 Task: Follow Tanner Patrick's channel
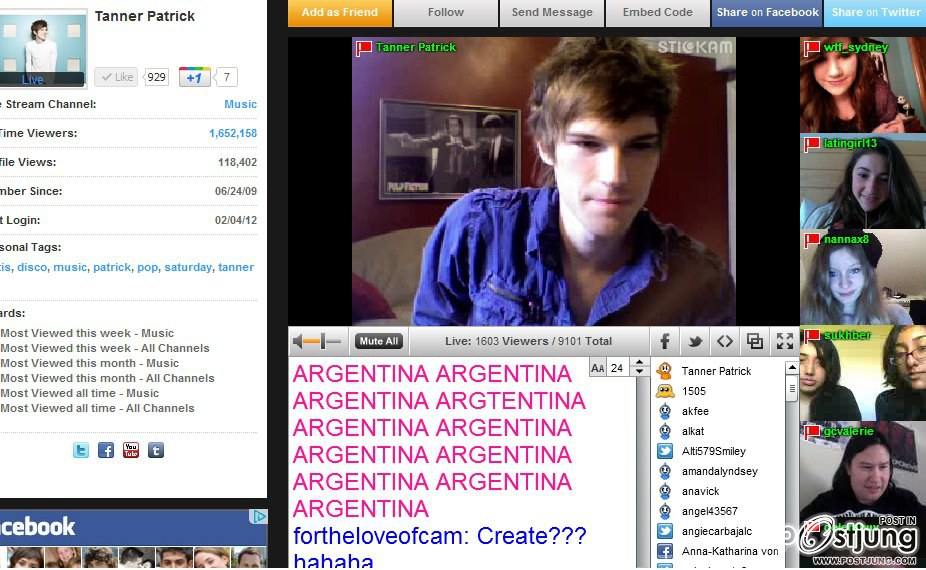(445, 12)
